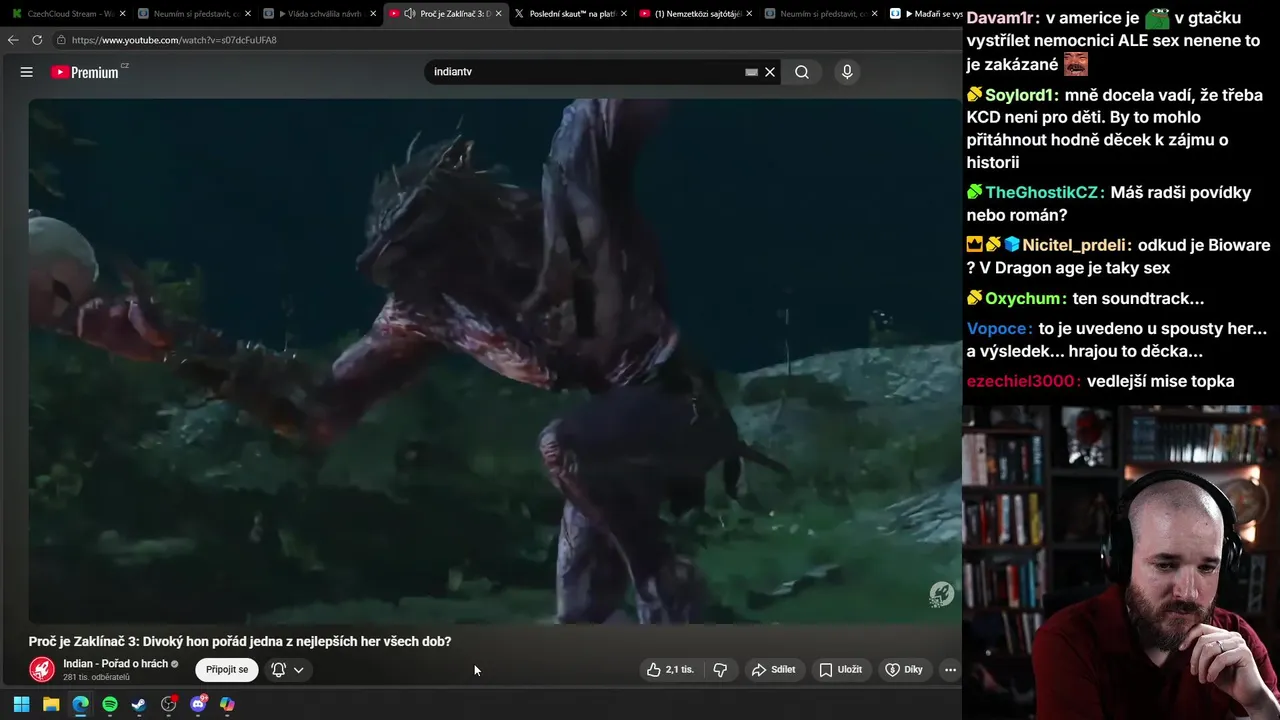Click the search magnifier button

[802, 72]
